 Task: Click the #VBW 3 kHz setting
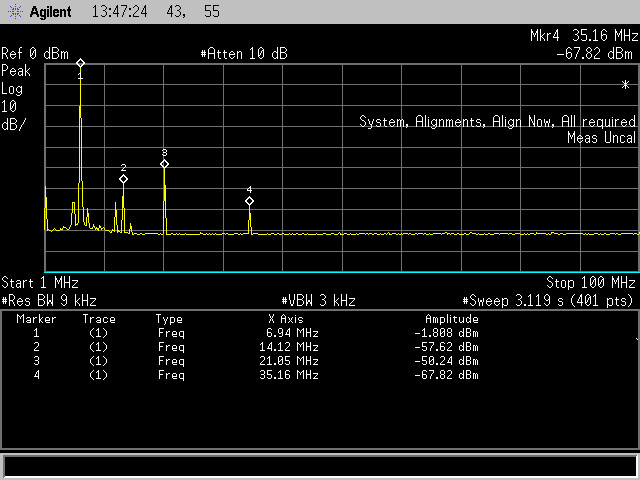click(318, 301)
